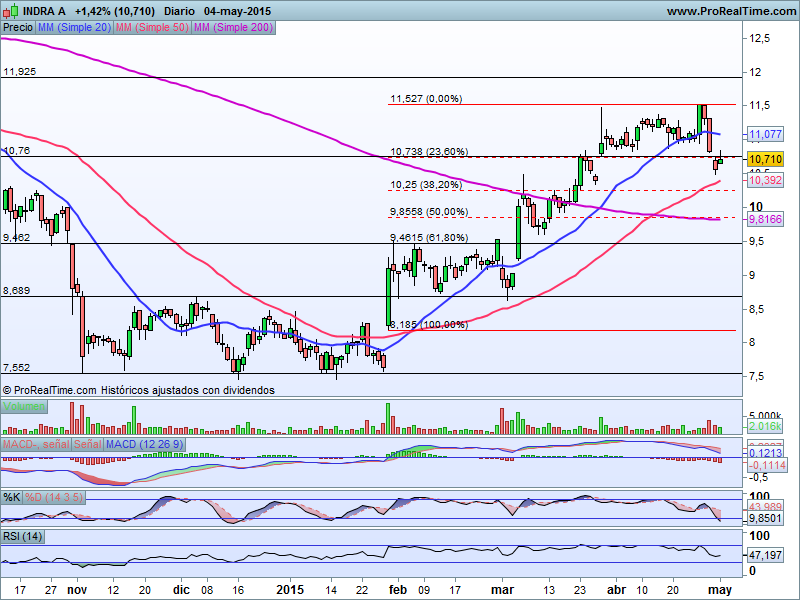
Task: Click the MM (Simple 20) indicator label
Action: point(74,27)
